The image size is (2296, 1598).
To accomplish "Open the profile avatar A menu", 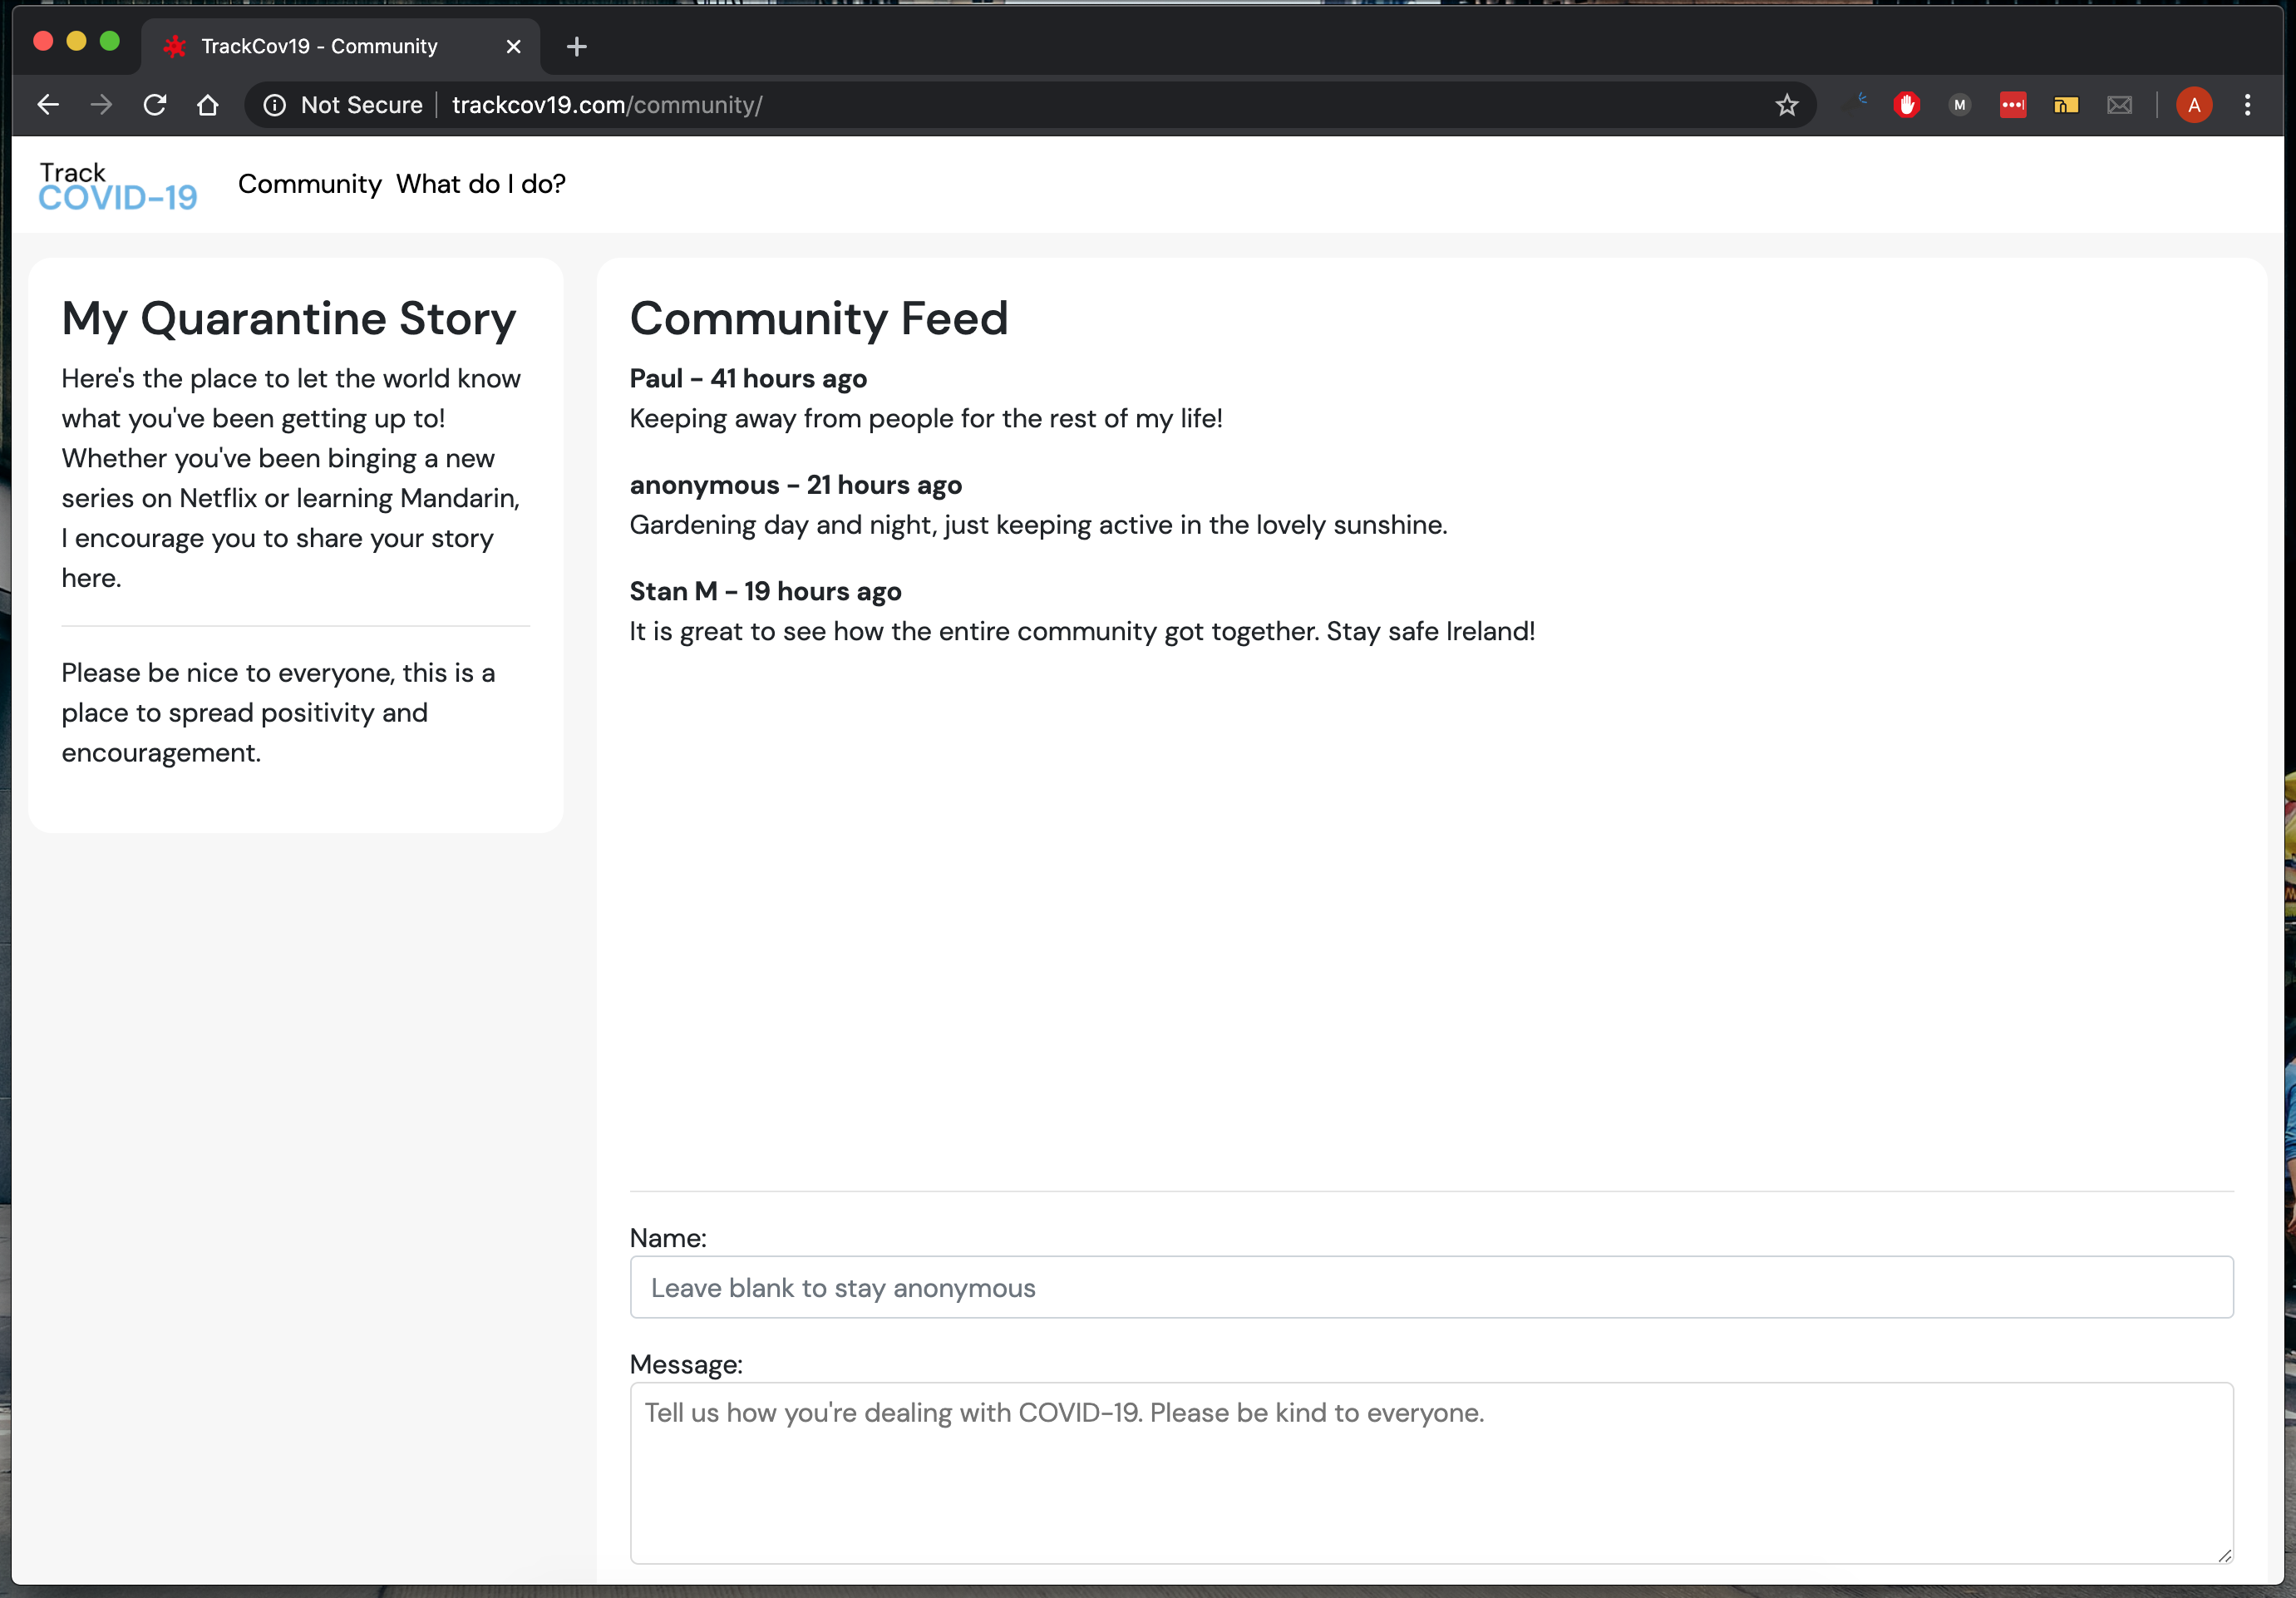I will (2194, 105).
